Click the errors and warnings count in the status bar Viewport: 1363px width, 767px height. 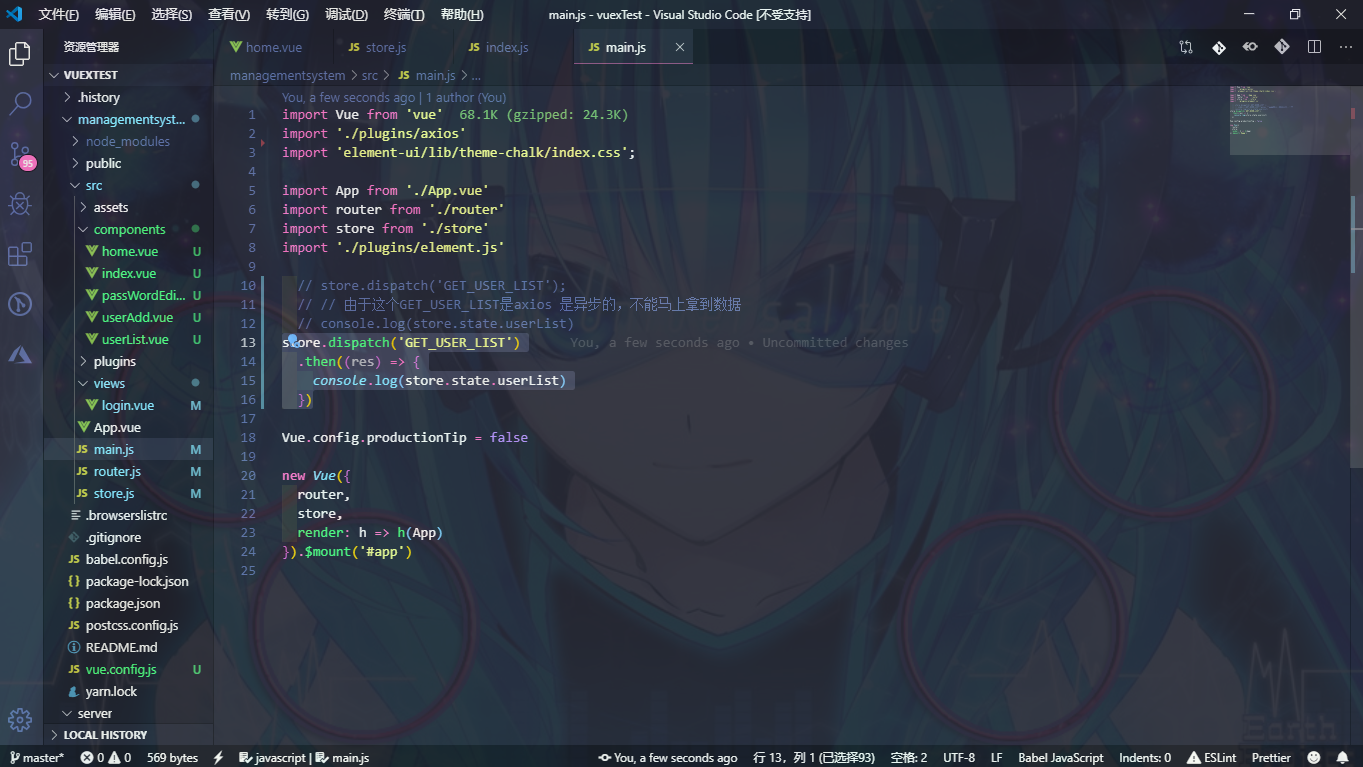point(105,758)
